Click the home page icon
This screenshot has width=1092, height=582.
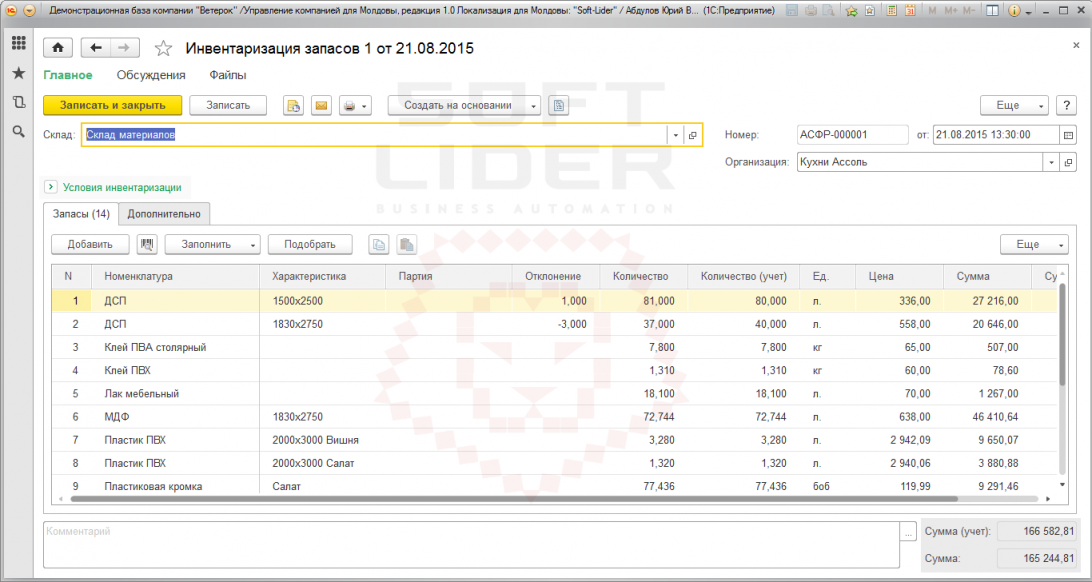[58, 47]
